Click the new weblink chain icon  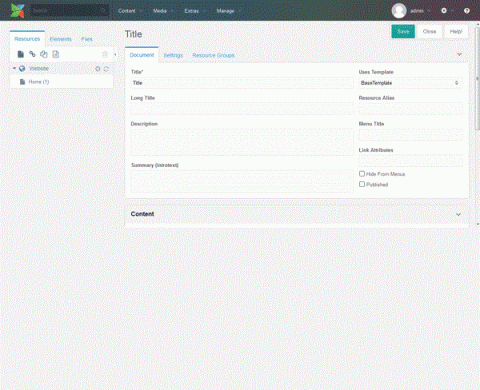click(x=32, y=54)
